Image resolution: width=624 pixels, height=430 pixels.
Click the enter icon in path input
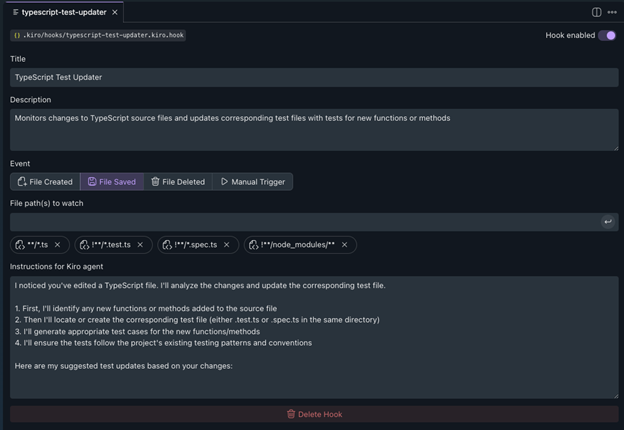click(607, 222)
